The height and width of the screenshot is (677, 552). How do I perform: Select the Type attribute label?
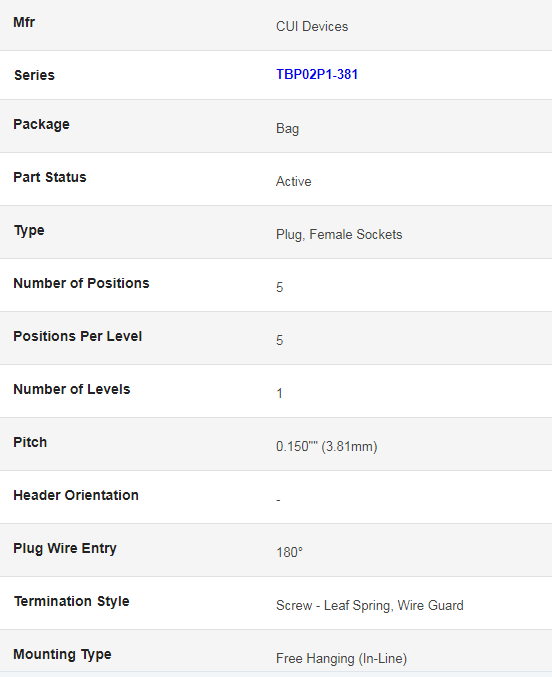click(x=29, y=231)
